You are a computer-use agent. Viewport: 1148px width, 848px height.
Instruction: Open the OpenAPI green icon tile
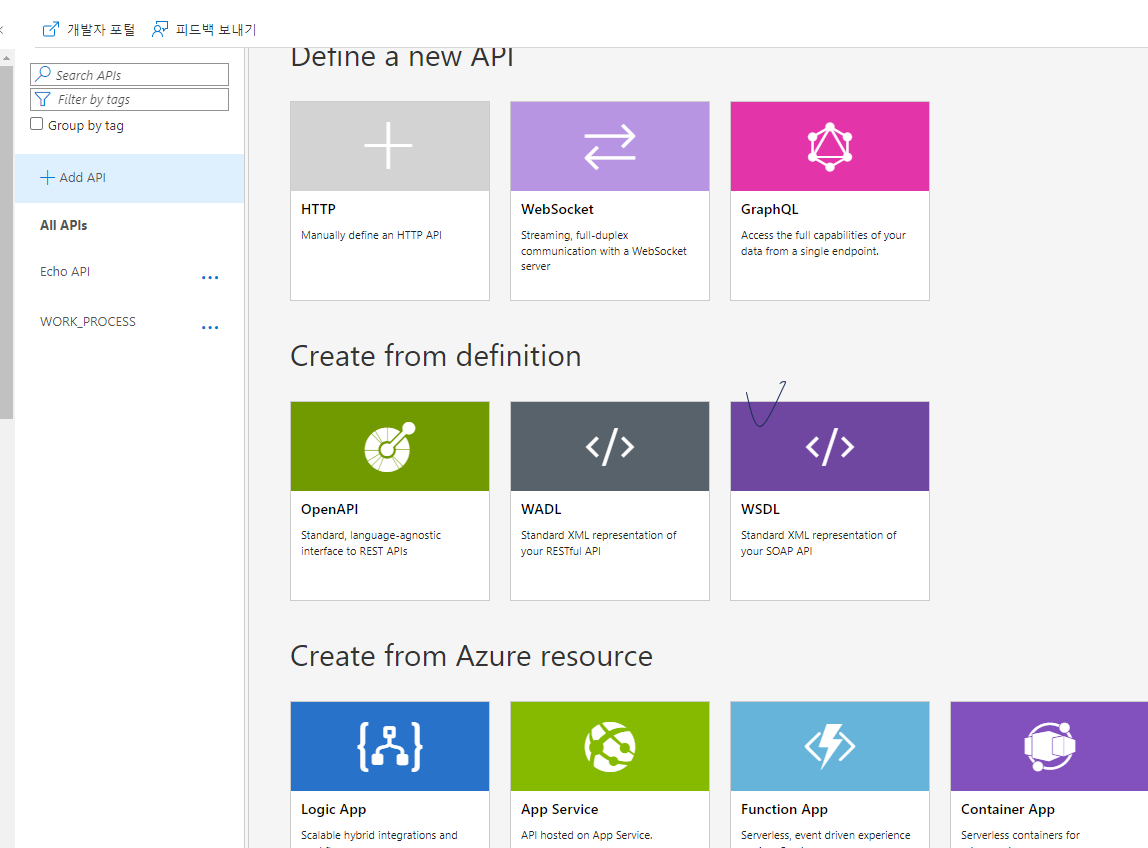pyautogui.click(x=390, y=447)
